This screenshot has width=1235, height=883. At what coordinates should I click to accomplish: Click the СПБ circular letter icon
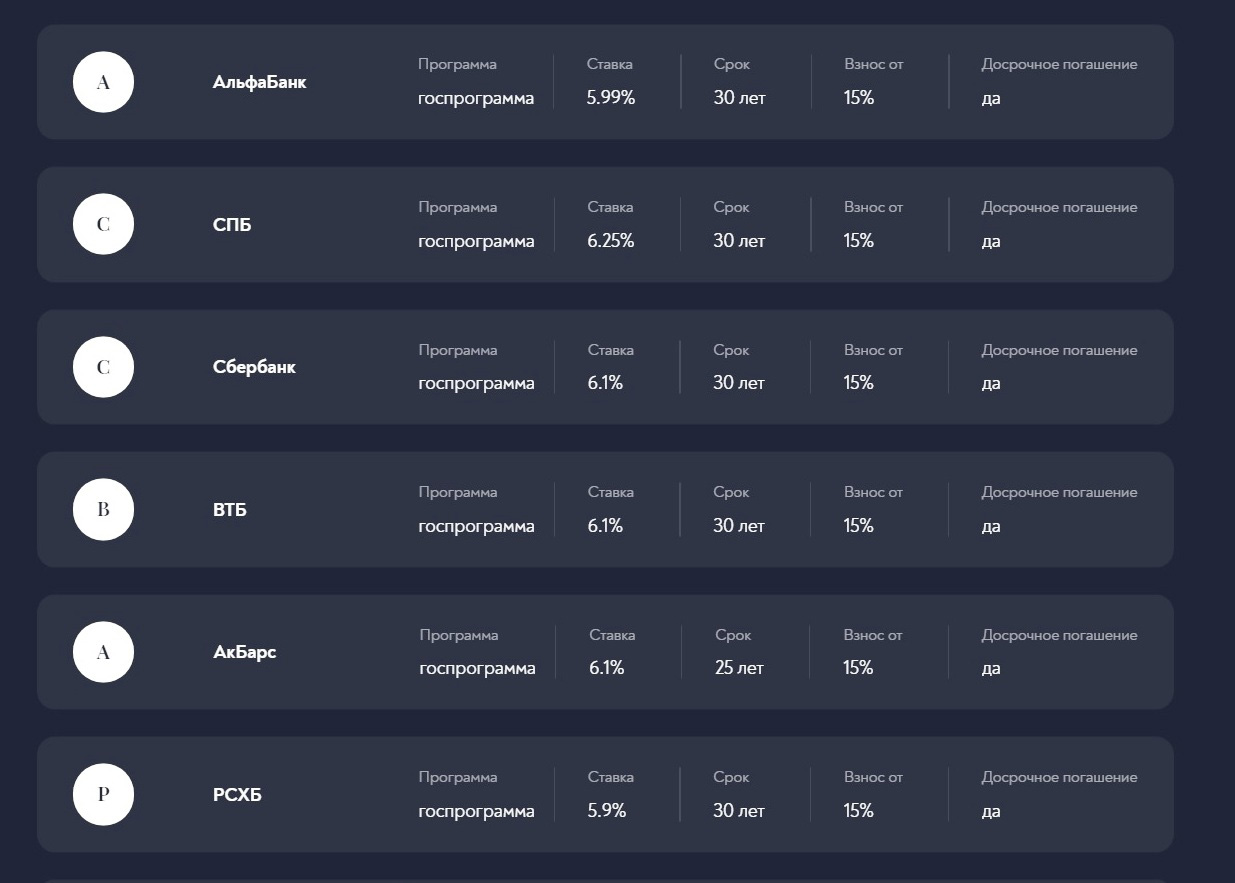(x=103, y=224)
